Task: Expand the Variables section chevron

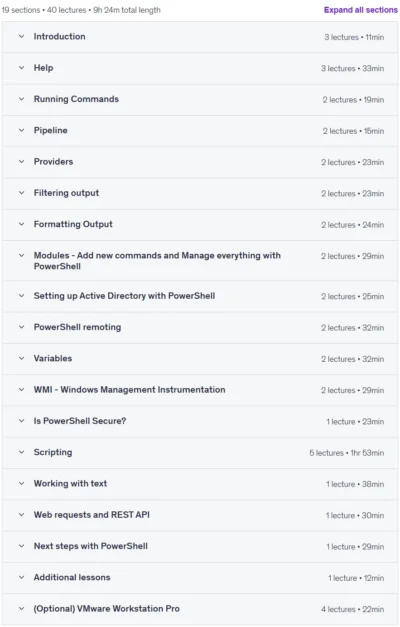Action: (x=22, y=358)
